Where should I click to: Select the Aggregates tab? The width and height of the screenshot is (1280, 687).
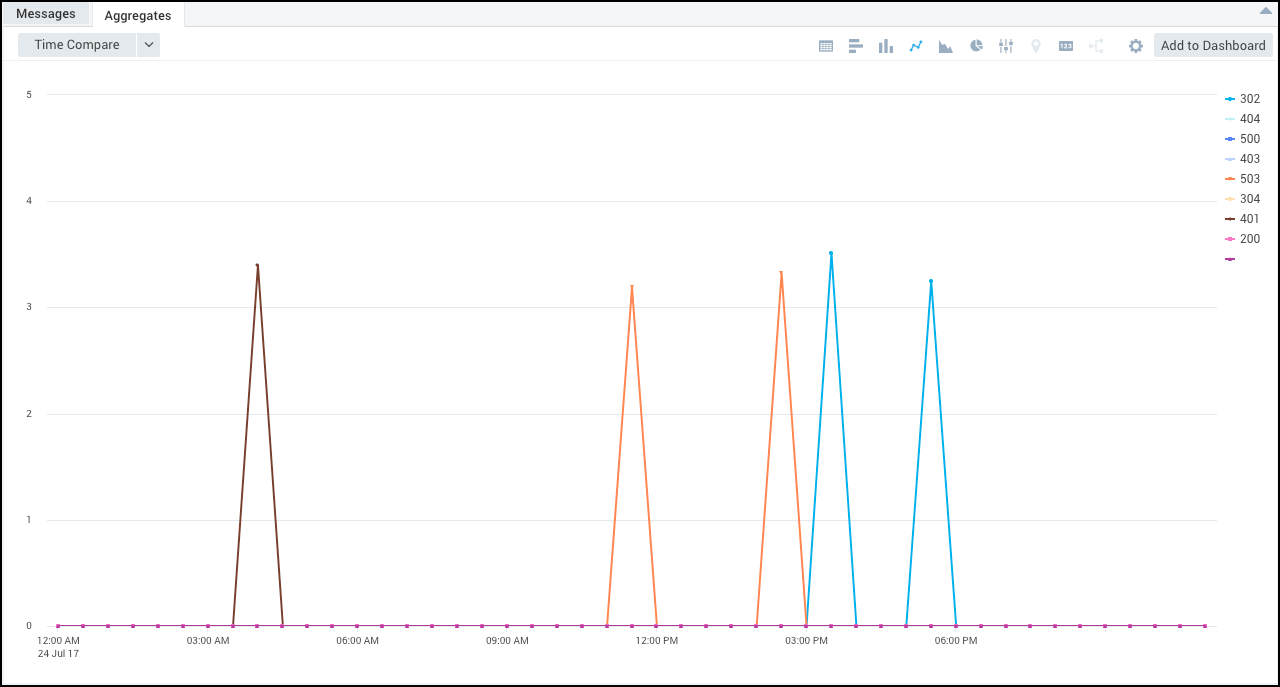(138, 15)
